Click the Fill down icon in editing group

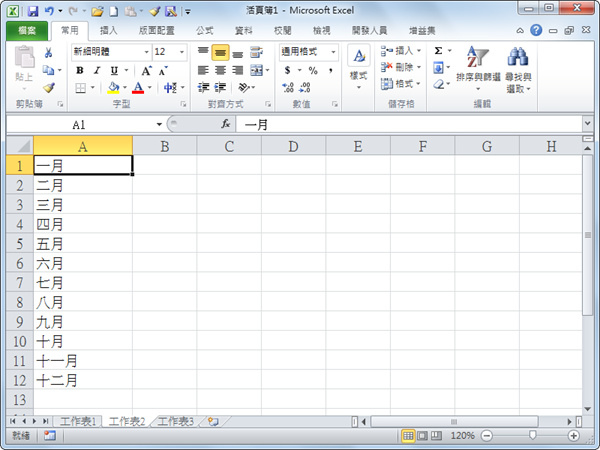tap(439, 68)
